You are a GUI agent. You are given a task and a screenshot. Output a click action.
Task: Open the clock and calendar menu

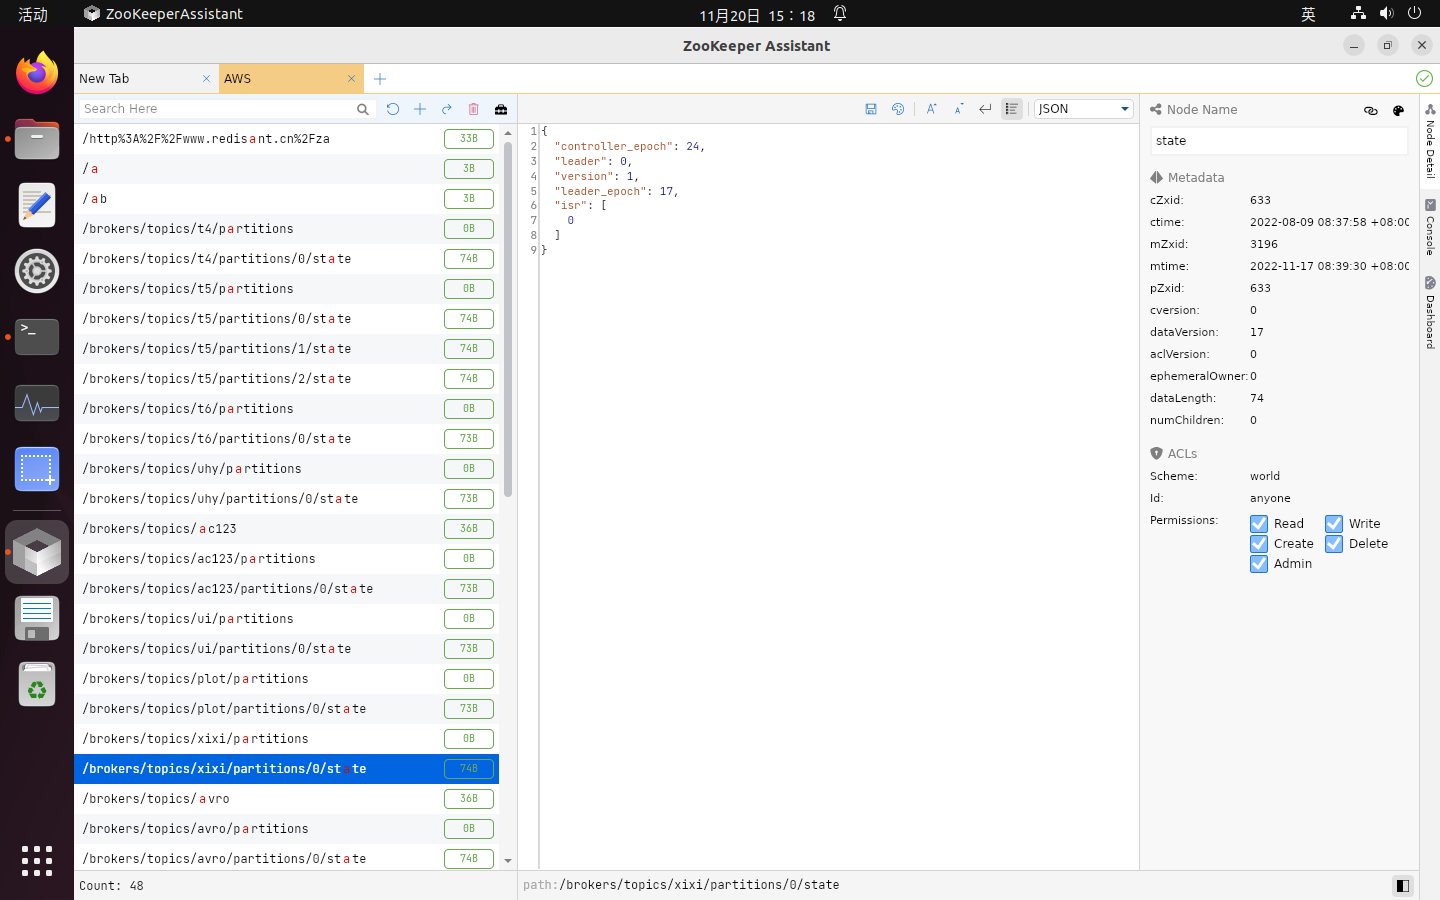click(757, 15)
